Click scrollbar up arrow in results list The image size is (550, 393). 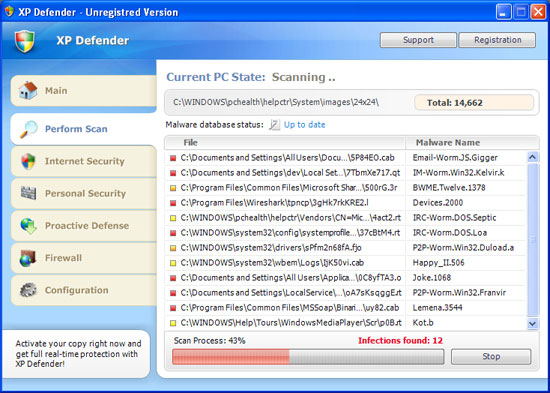(x=533, y=157)
